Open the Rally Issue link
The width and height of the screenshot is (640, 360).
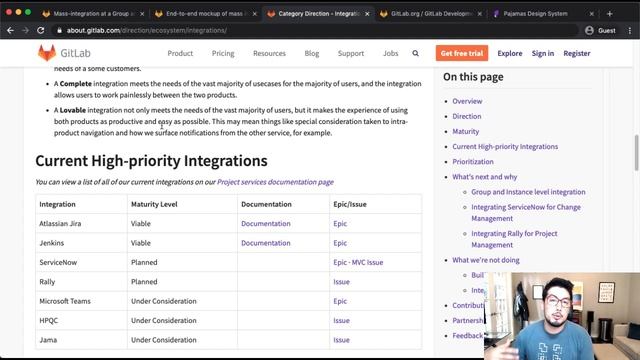(341, 282)
